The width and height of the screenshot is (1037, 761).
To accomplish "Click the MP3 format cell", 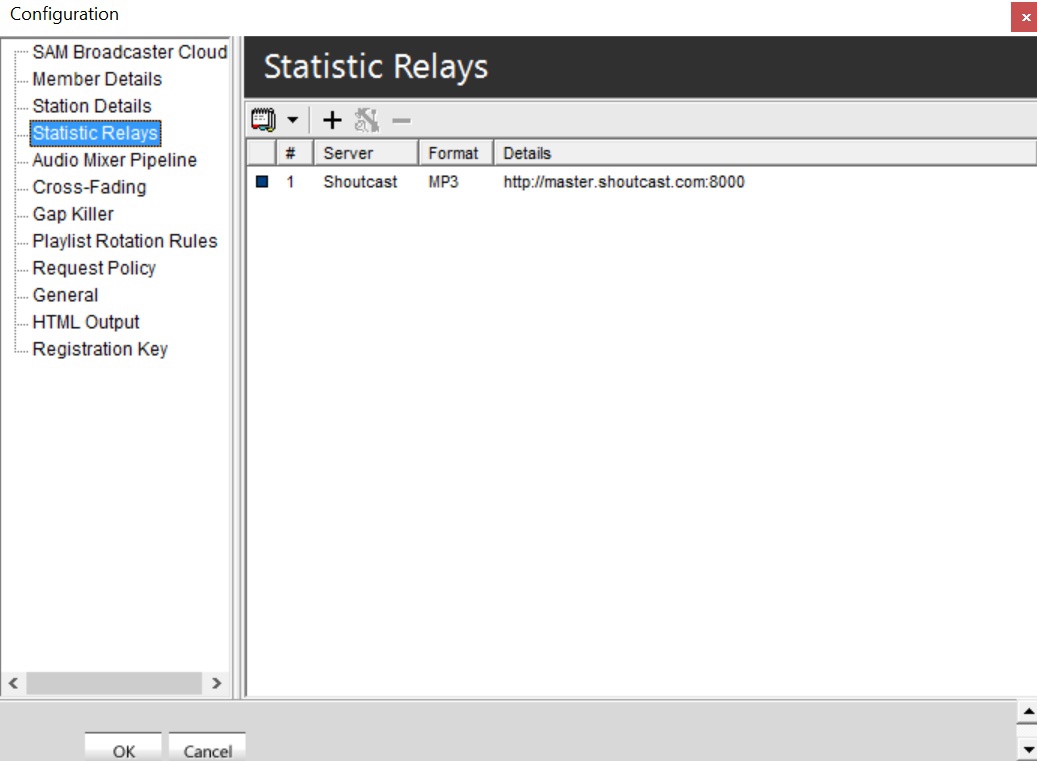I will coord(443,182).
